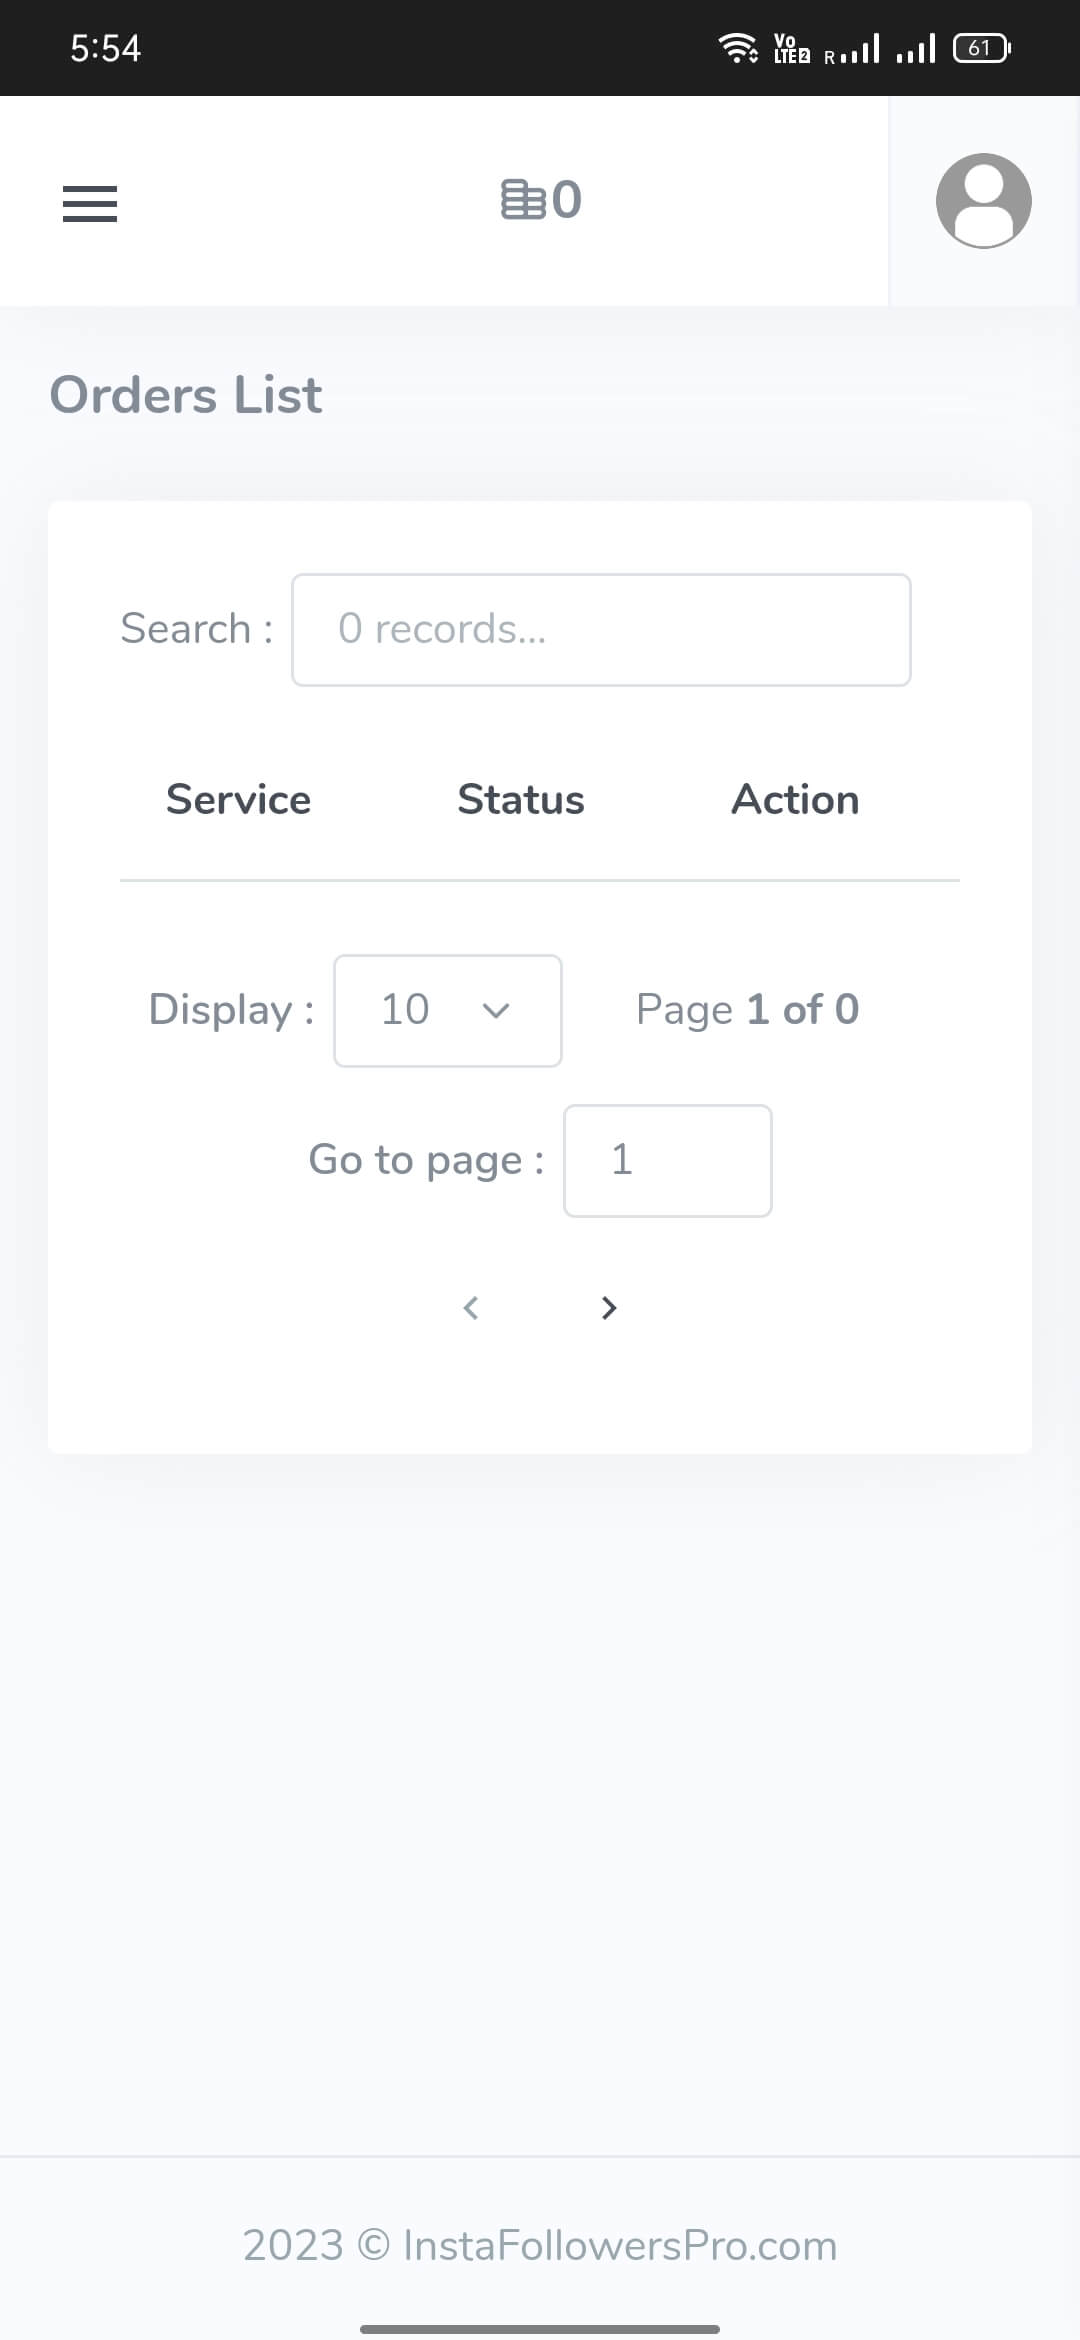The image size is (1080, 2340).
Task: Tap the coins balance icon
Action: (524, 199)
